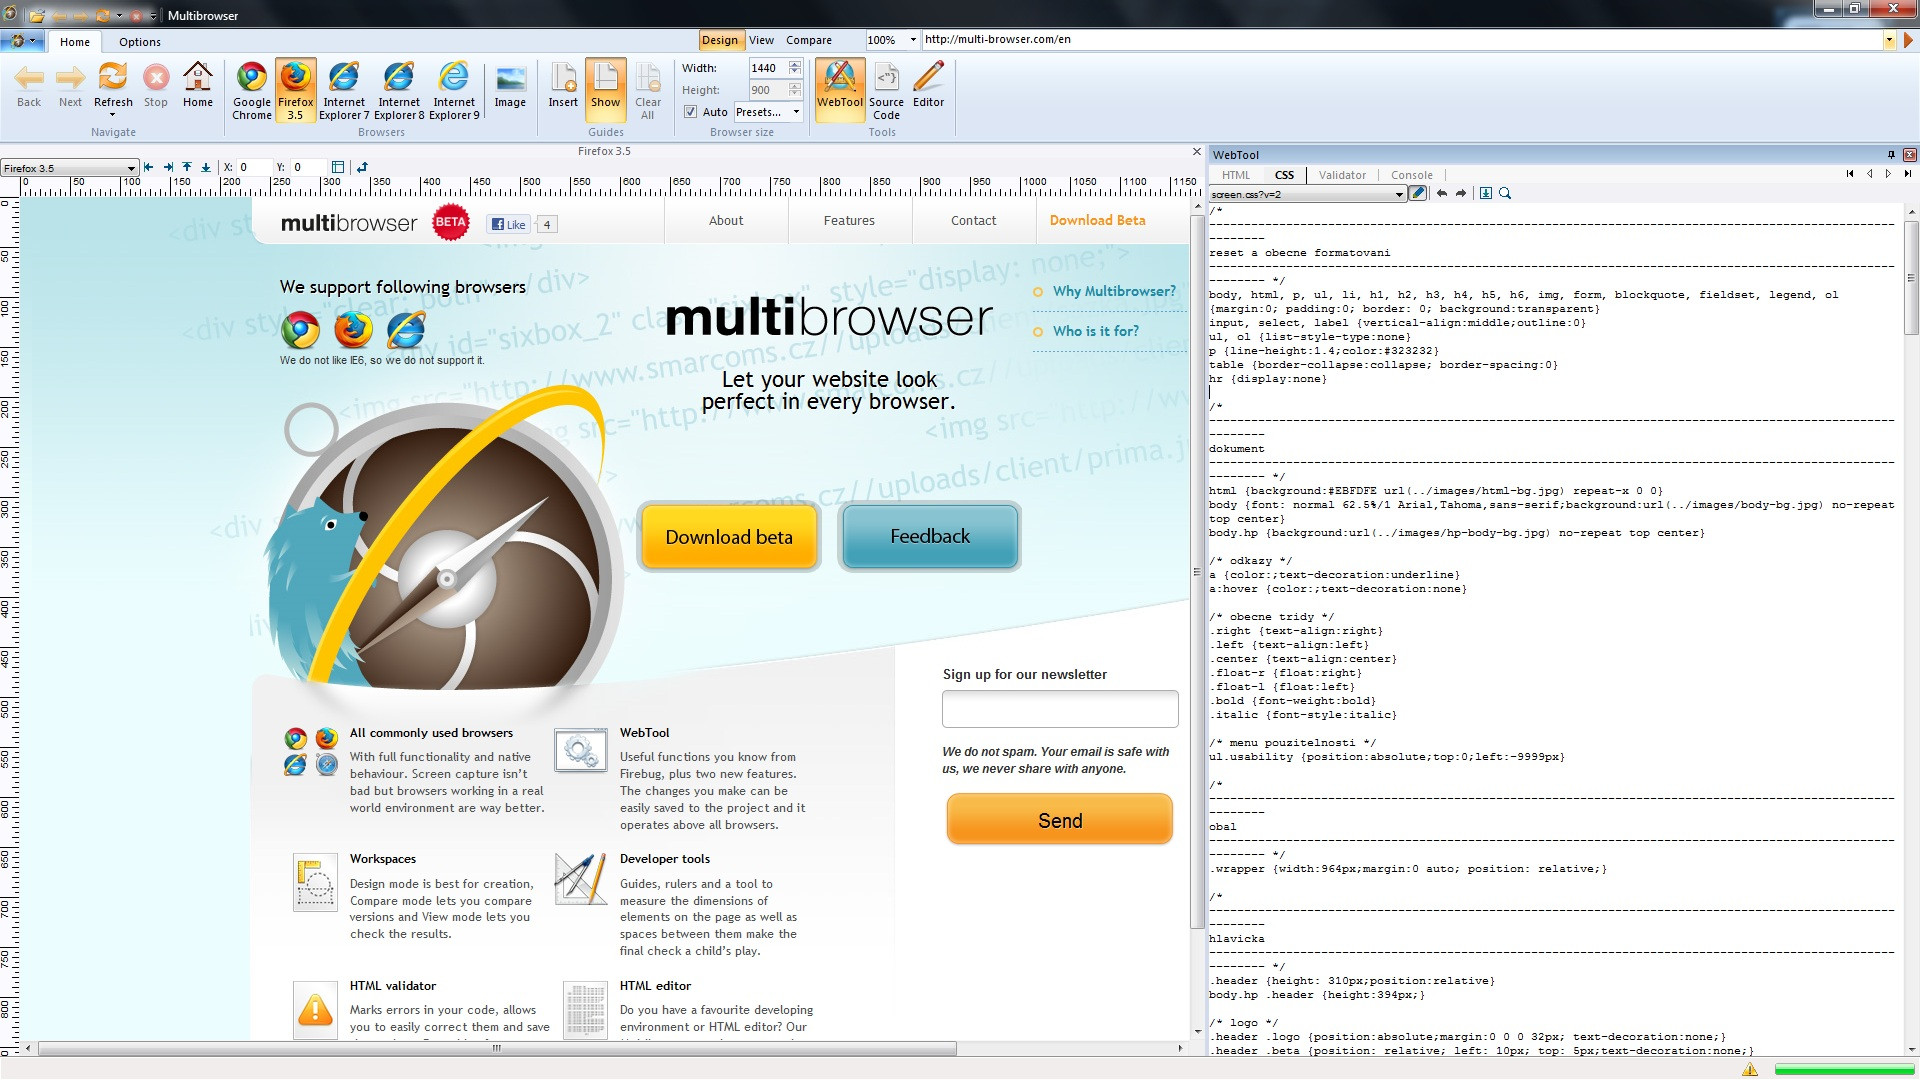Open the Firefox 3.5 workspace selector dropdown

pyautogui.click(x=69, y=168)
